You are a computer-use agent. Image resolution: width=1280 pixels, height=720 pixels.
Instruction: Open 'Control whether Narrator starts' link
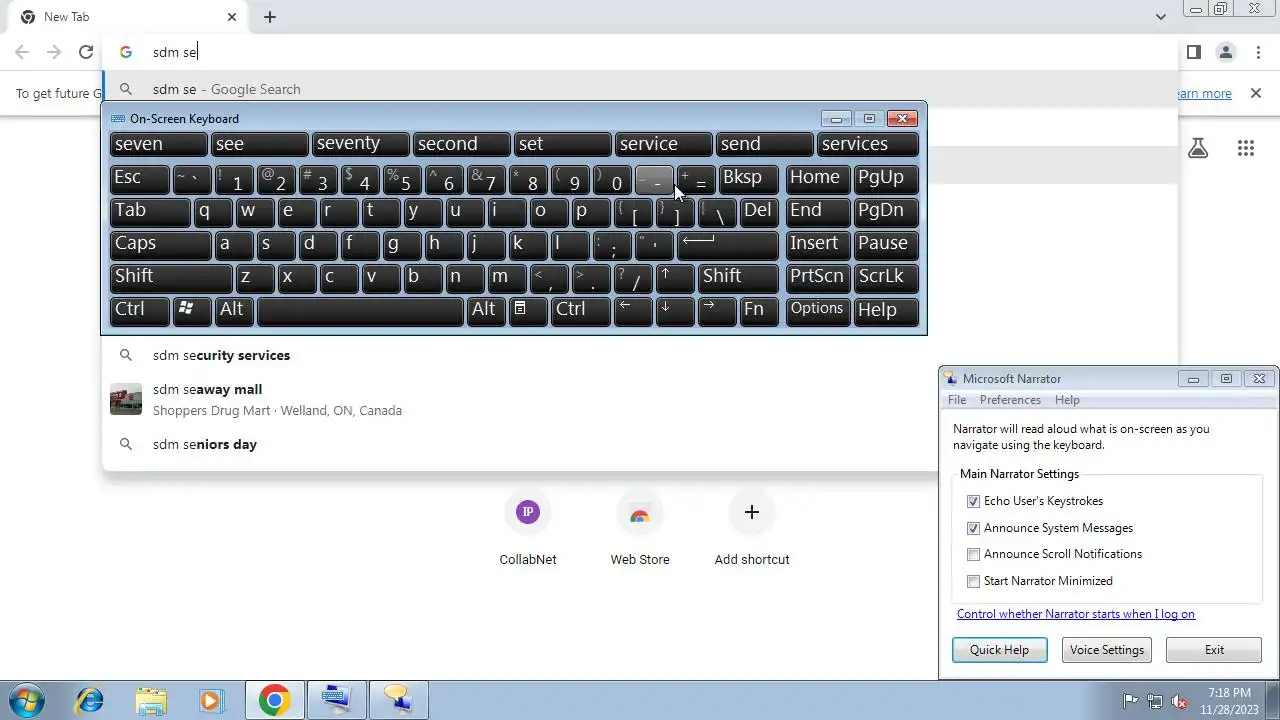tap(1076, 614)
